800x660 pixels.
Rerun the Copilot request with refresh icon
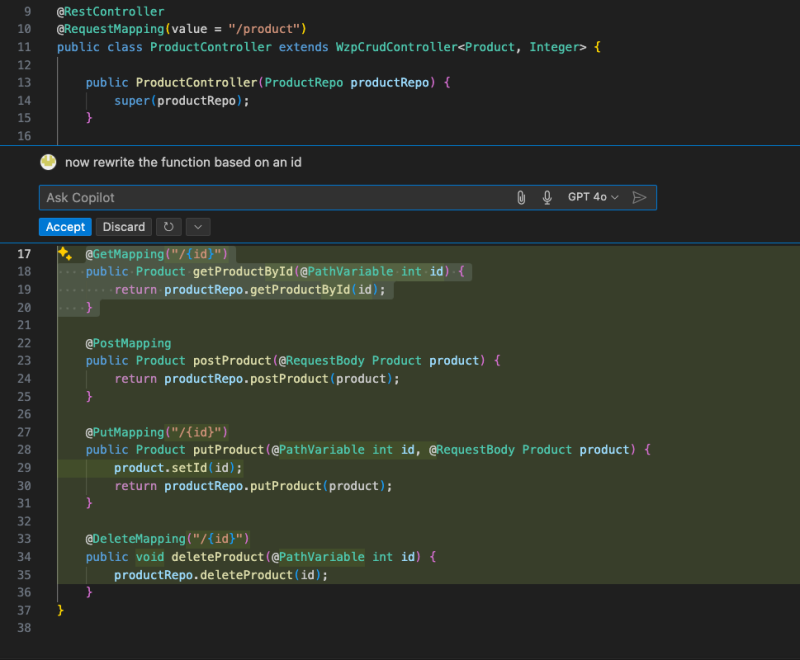[169, 227]
